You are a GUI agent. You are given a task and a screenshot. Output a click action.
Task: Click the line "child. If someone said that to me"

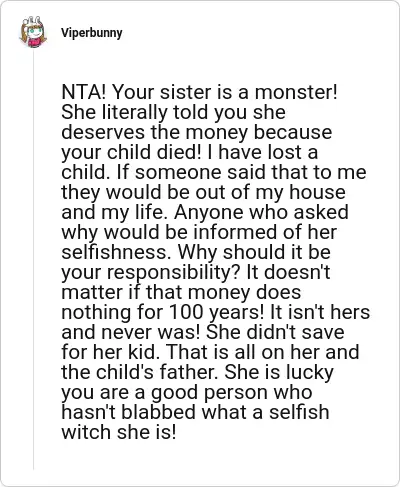click(214, 172)
